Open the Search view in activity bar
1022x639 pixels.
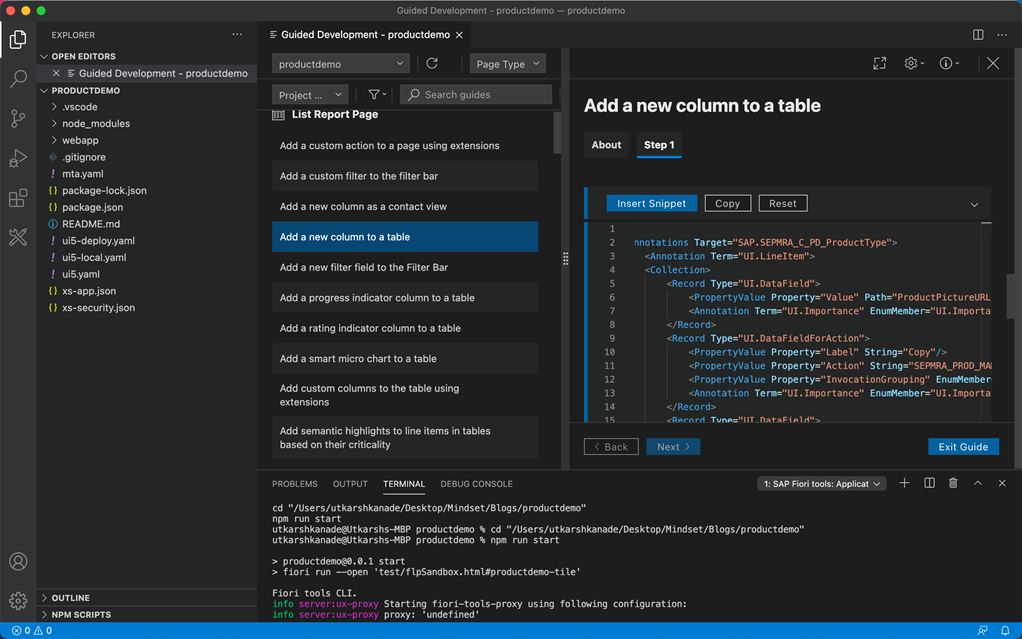click(x=18, y=79)
